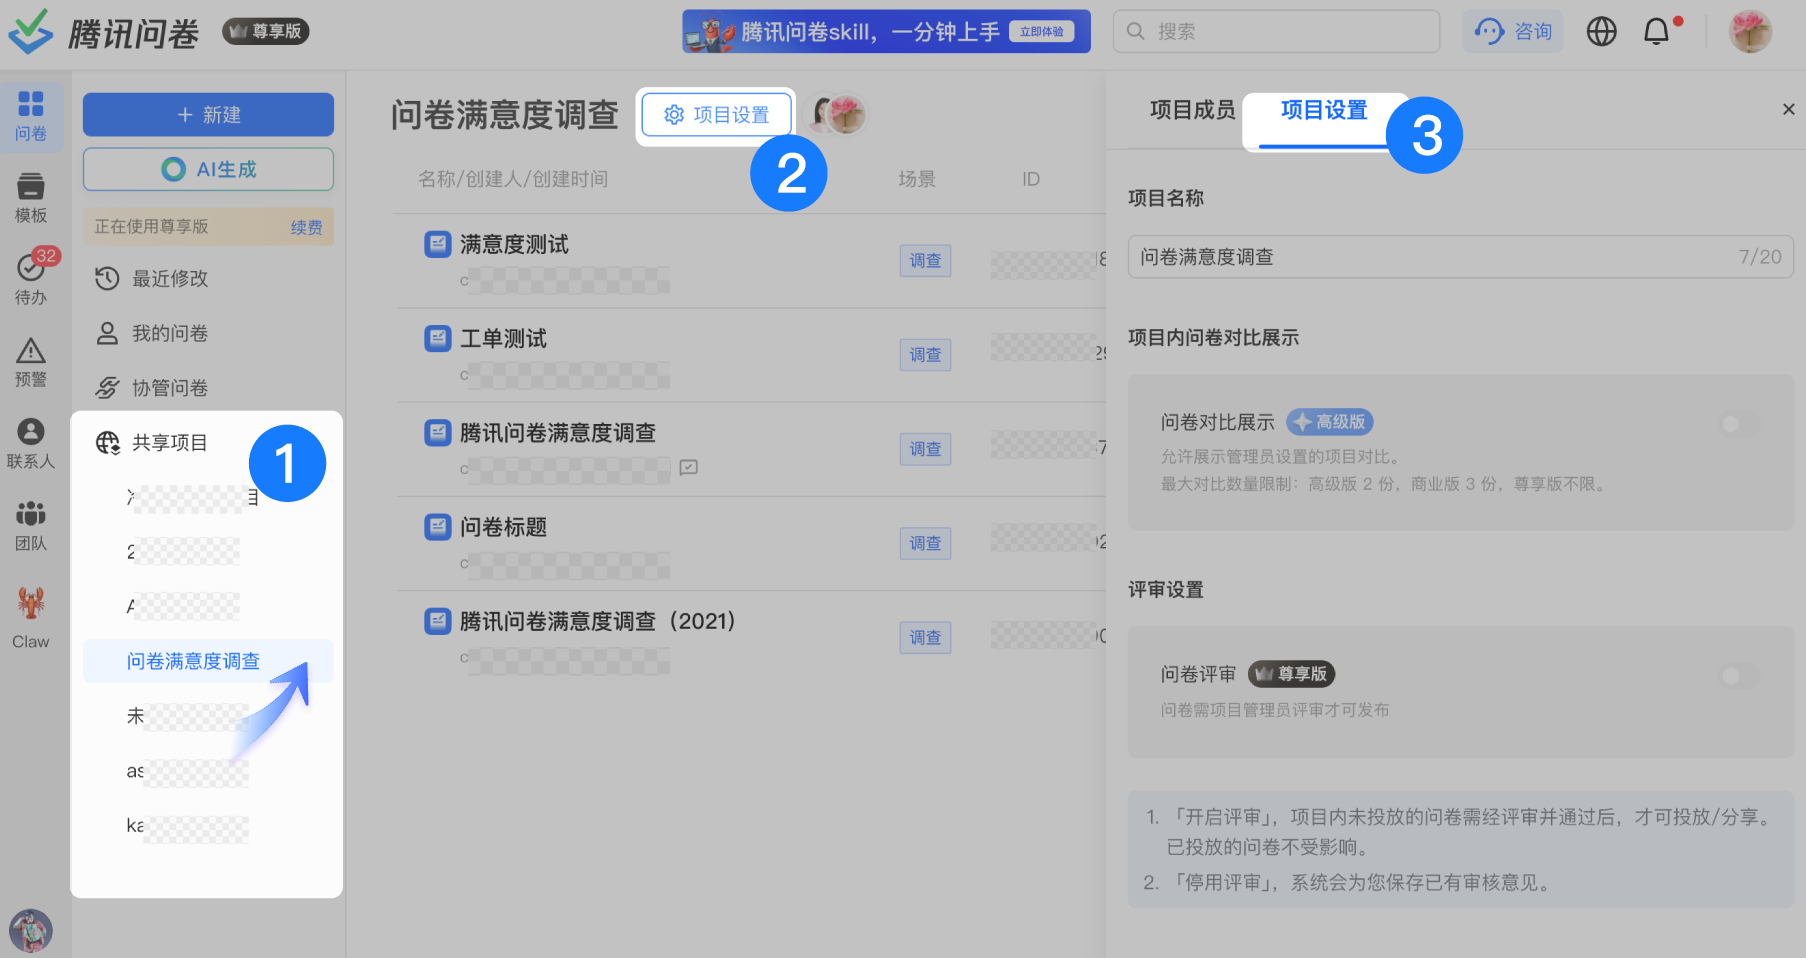This screenshot has width=1806, height=958.
Task: Close the project settings panel
Action: pos(1788,109)
